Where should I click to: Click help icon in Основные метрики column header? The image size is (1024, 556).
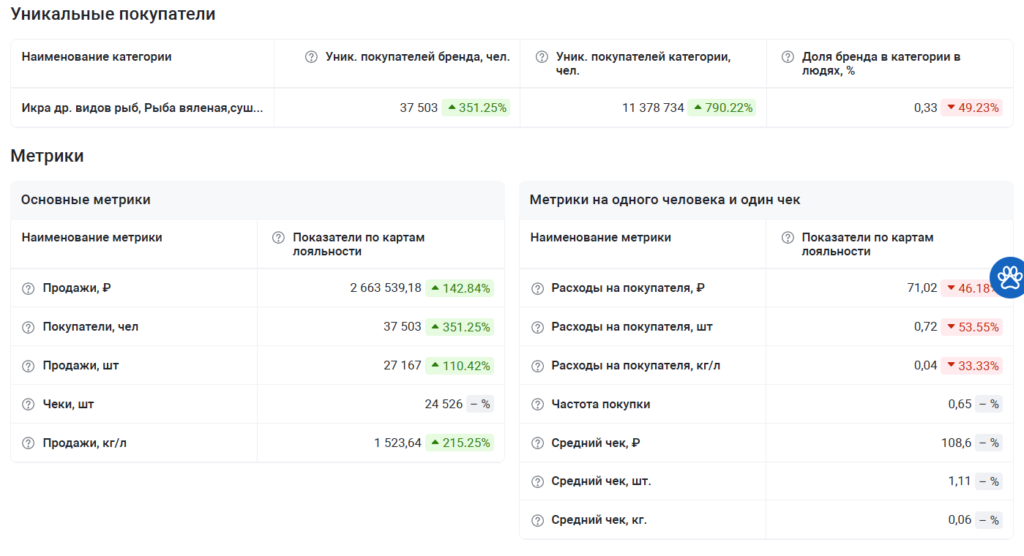[278, 238]
